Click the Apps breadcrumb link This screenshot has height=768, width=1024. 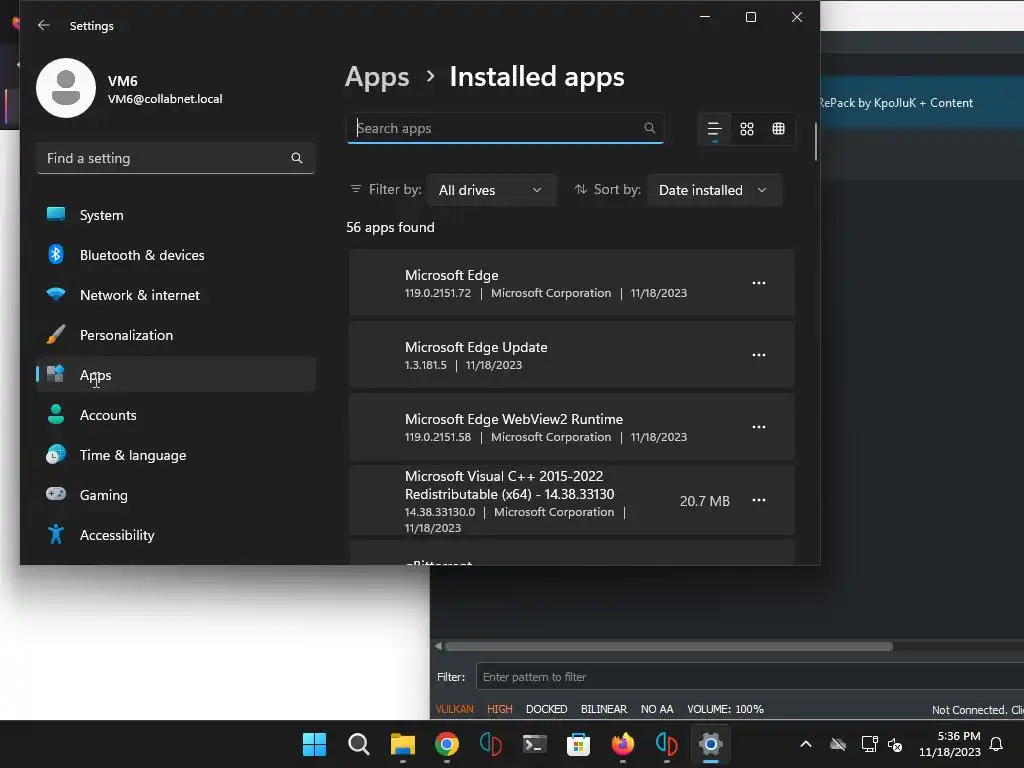(x=377, y=77)
